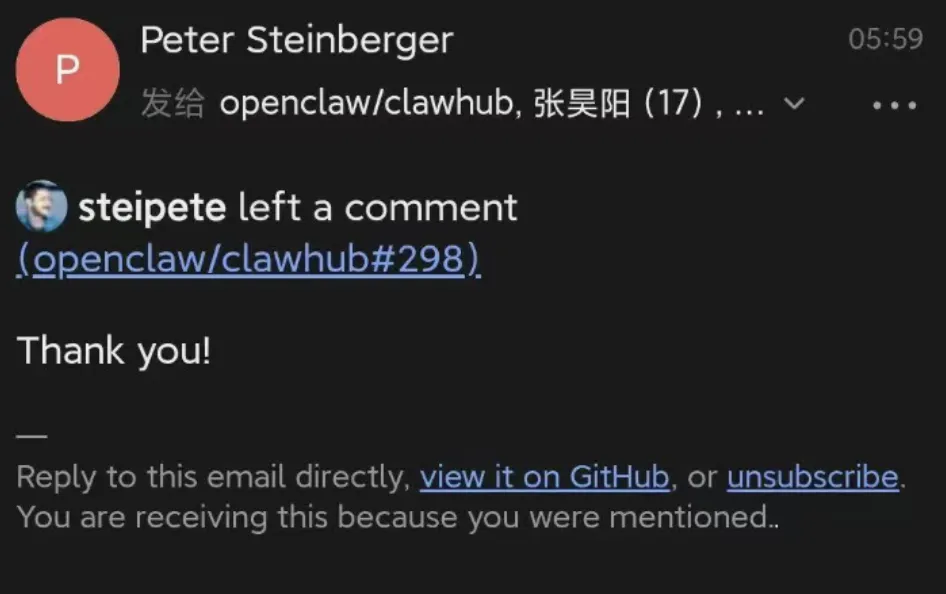Viewport: 946px width, 594px height.
Task: Select sender name Peter Steinberger
Action: (296, 40)
